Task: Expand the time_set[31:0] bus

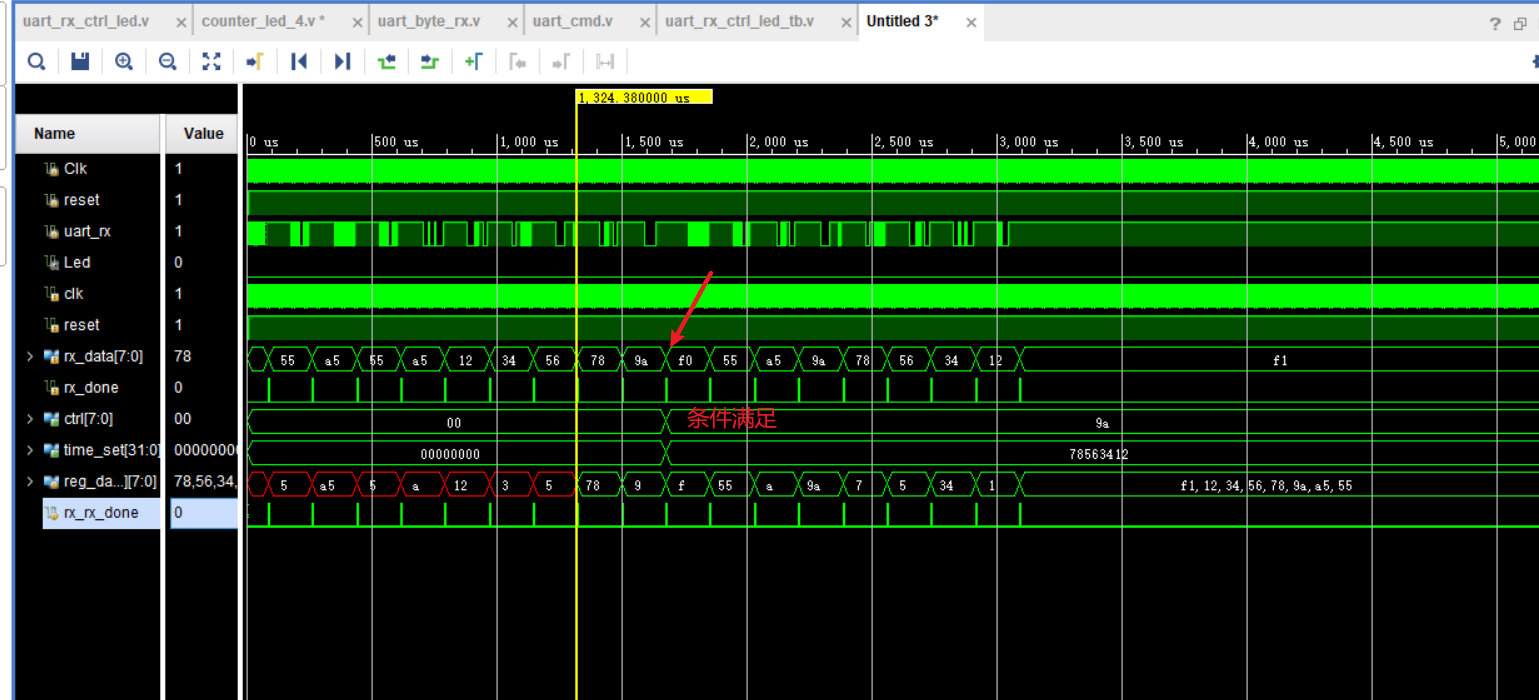Action: coord(30,450)
